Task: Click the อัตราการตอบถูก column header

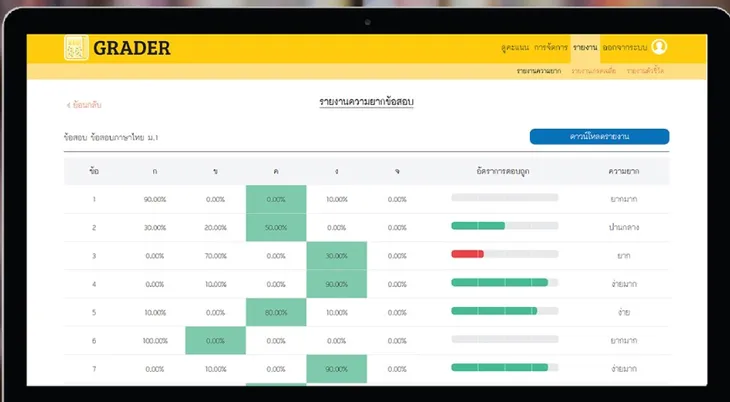Action: (x=505, y=171)
